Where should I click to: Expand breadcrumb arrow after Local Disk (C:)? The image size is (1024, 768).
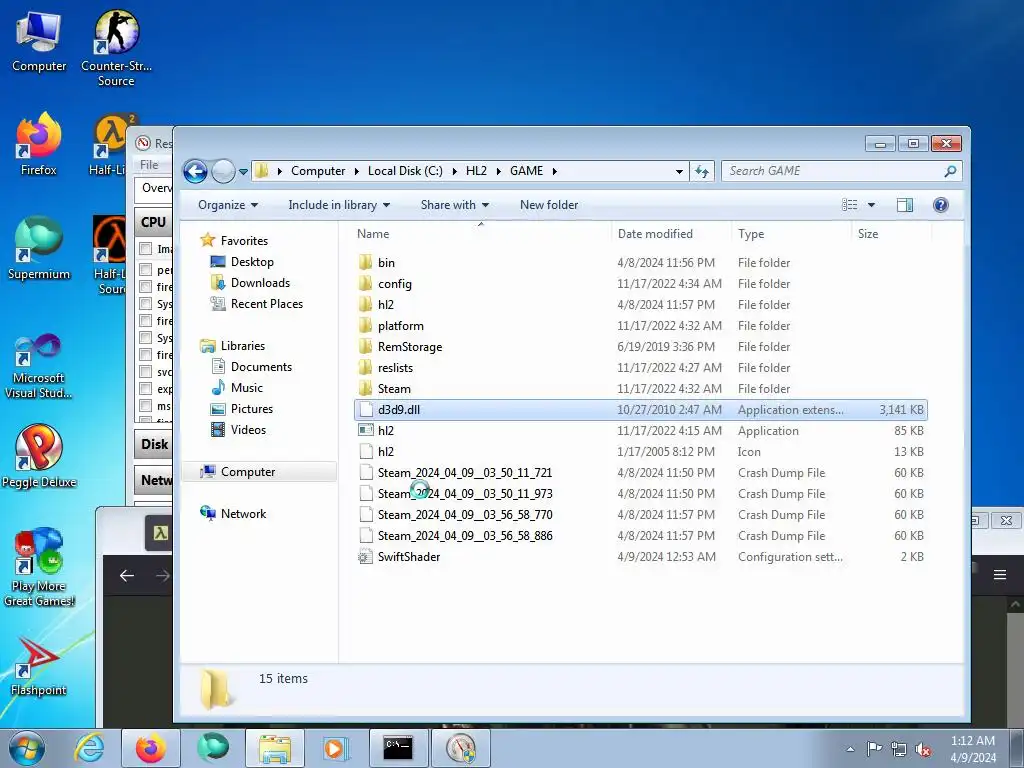[454, 171]
